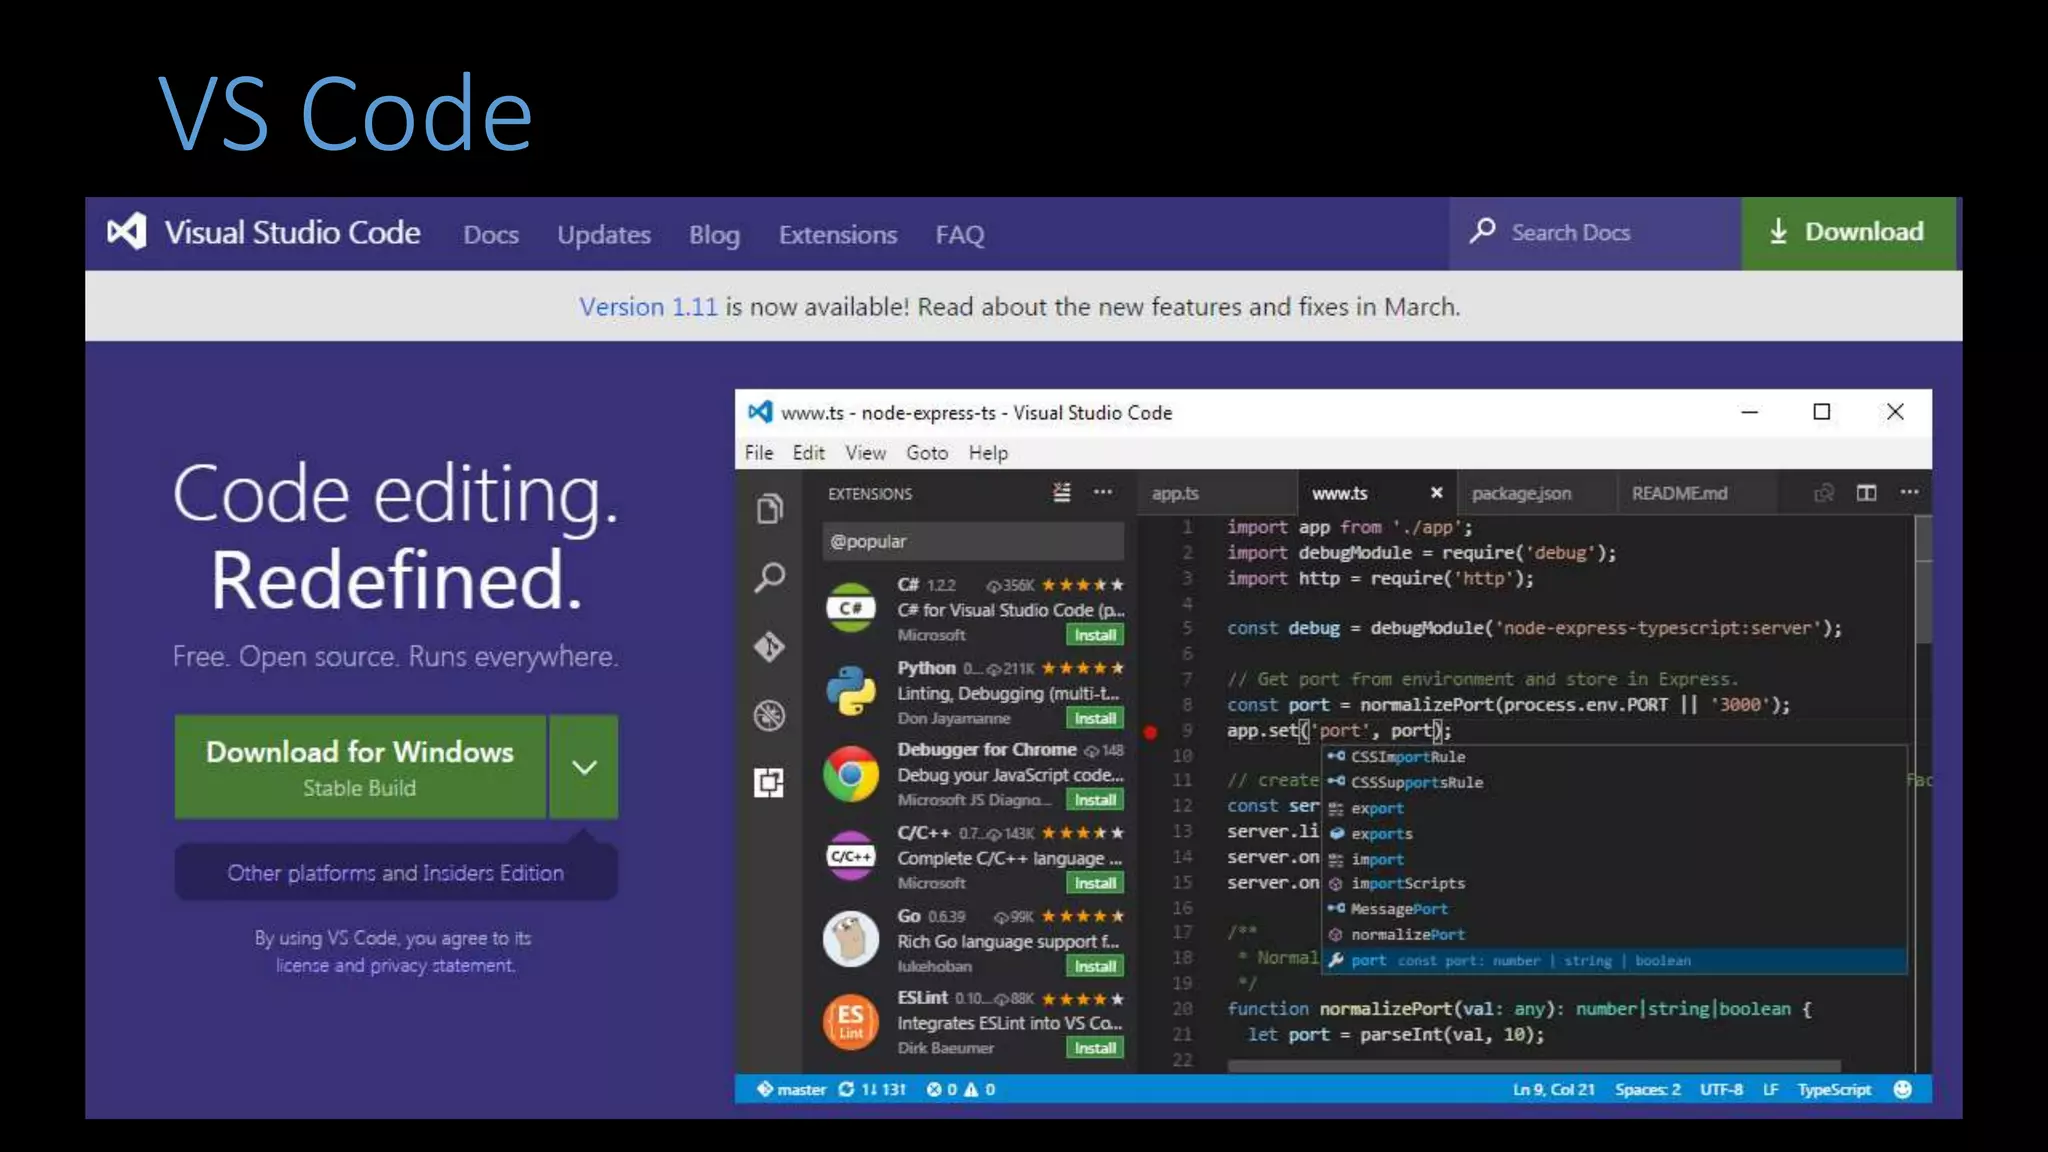Screen dimensions: 2048x1152
Task: Install the ESLint extension
Action: pos(1095,1048)
